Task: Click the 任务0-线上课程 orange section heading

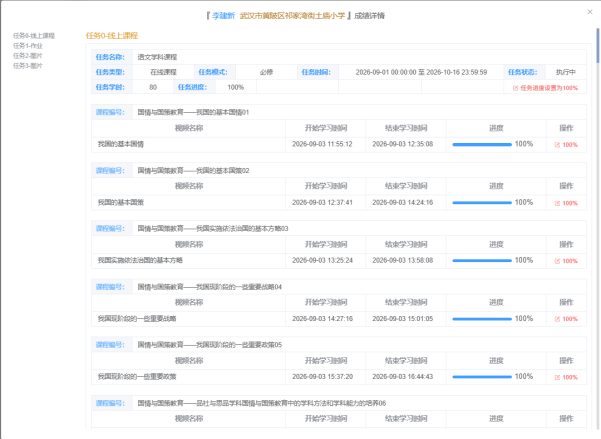Action: coord(112,36)
